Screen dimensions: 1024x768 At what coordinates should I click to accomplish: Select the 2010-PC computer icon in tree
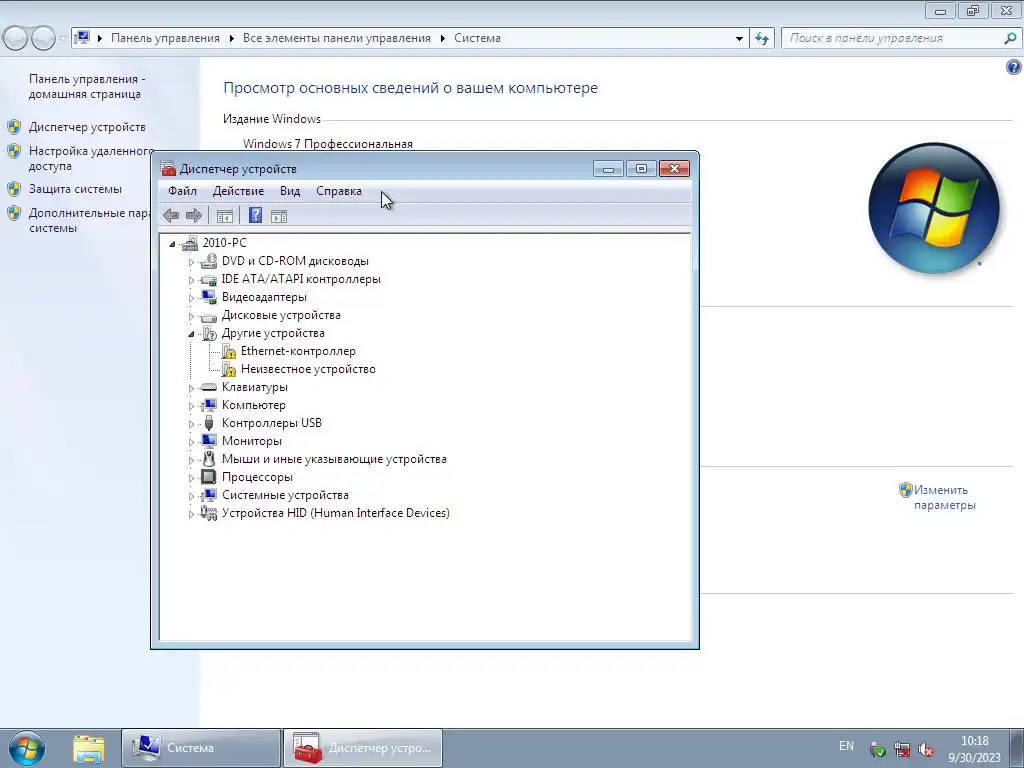pyautogui.click(x=190, y=243)
